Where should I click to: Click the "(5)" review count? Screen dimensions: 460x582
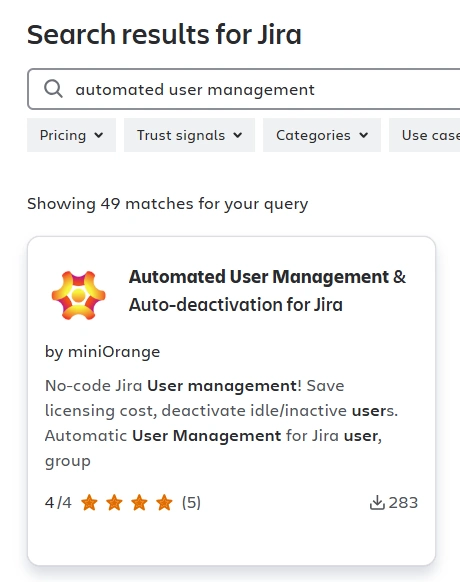pos(191,503)
